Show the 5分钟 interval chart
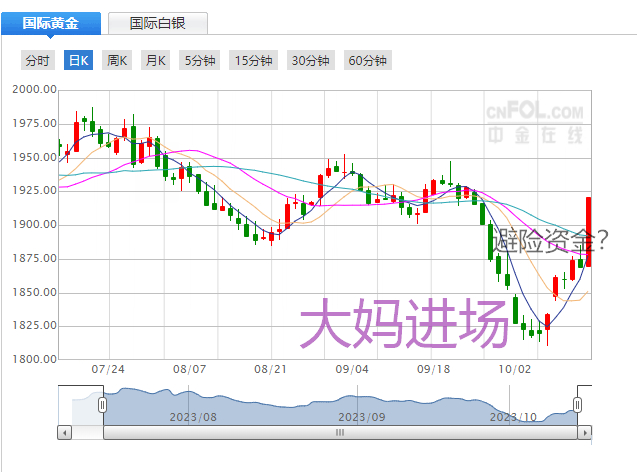 coord(199,61)
